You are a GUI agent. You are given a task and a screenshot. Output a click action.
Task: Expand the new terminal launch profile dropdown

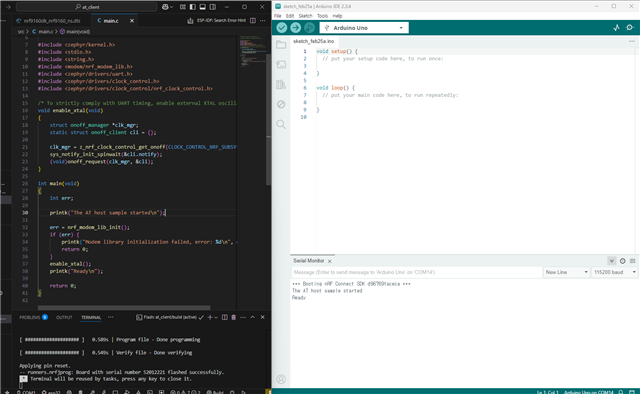coord(216,317)
